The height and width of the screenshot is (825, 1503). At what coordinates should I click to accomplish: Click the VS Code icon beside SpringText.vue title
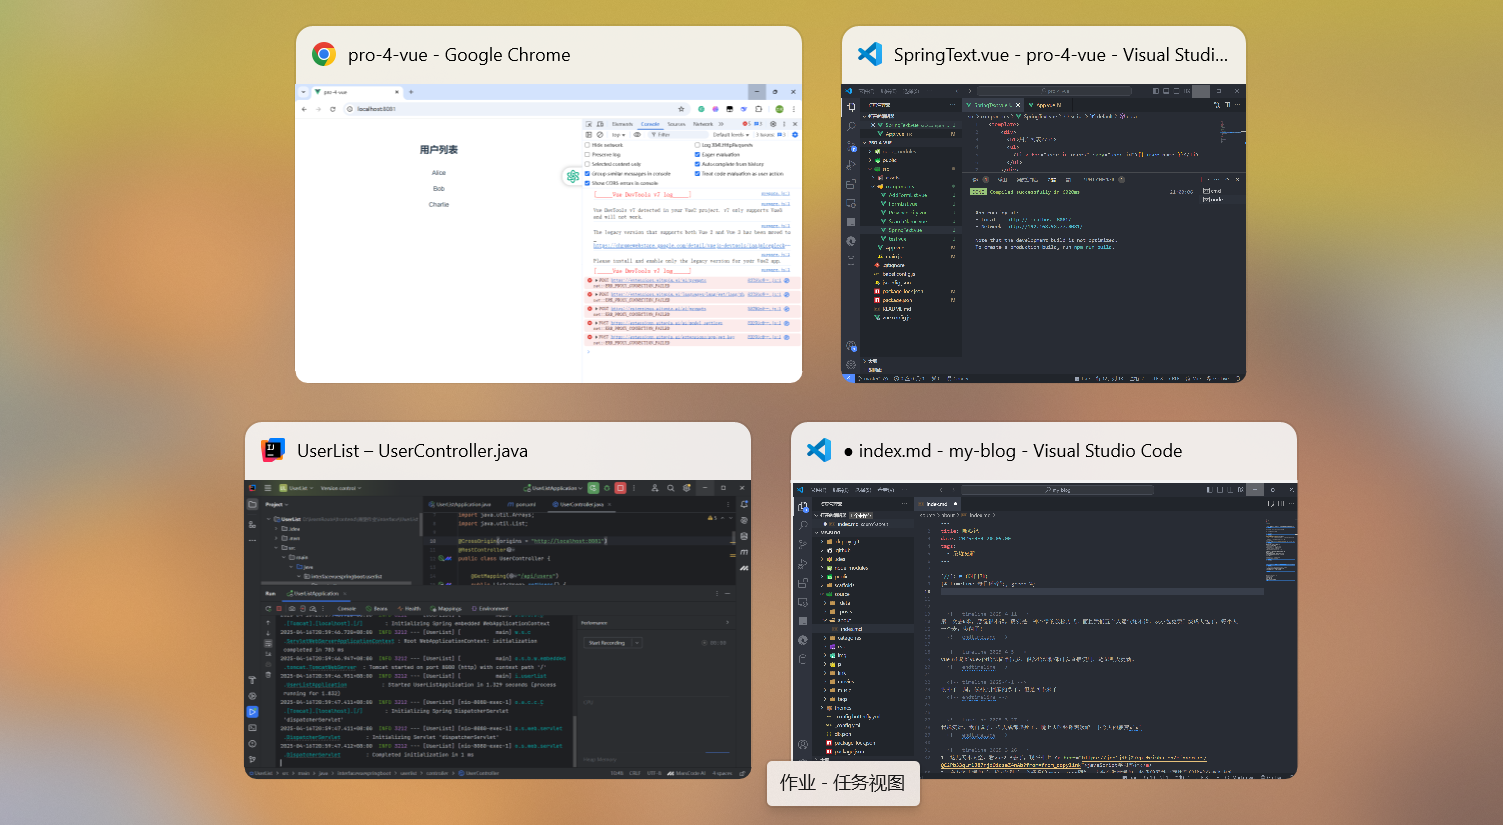pyautogui.click(x=870, y=55)
